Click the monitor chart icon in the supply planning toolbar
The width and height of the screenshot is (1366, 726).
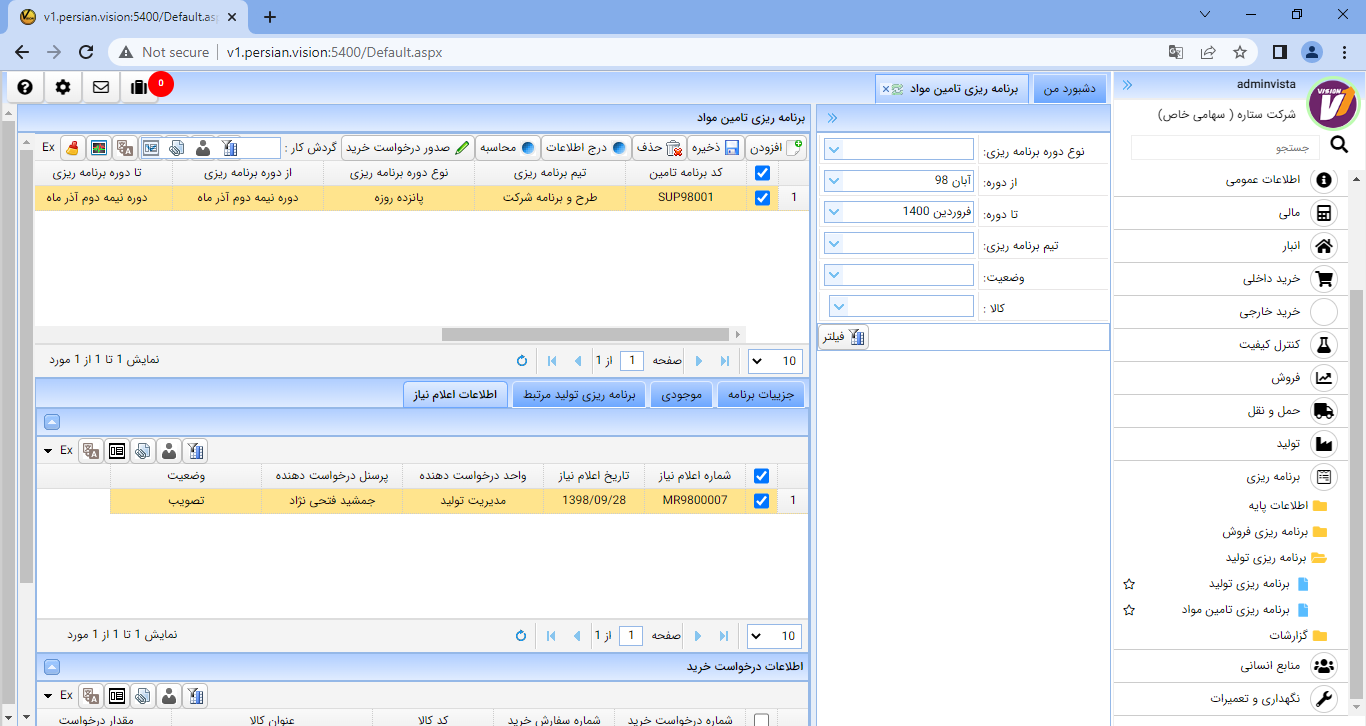pyautogui.click(x=98, y=148)
